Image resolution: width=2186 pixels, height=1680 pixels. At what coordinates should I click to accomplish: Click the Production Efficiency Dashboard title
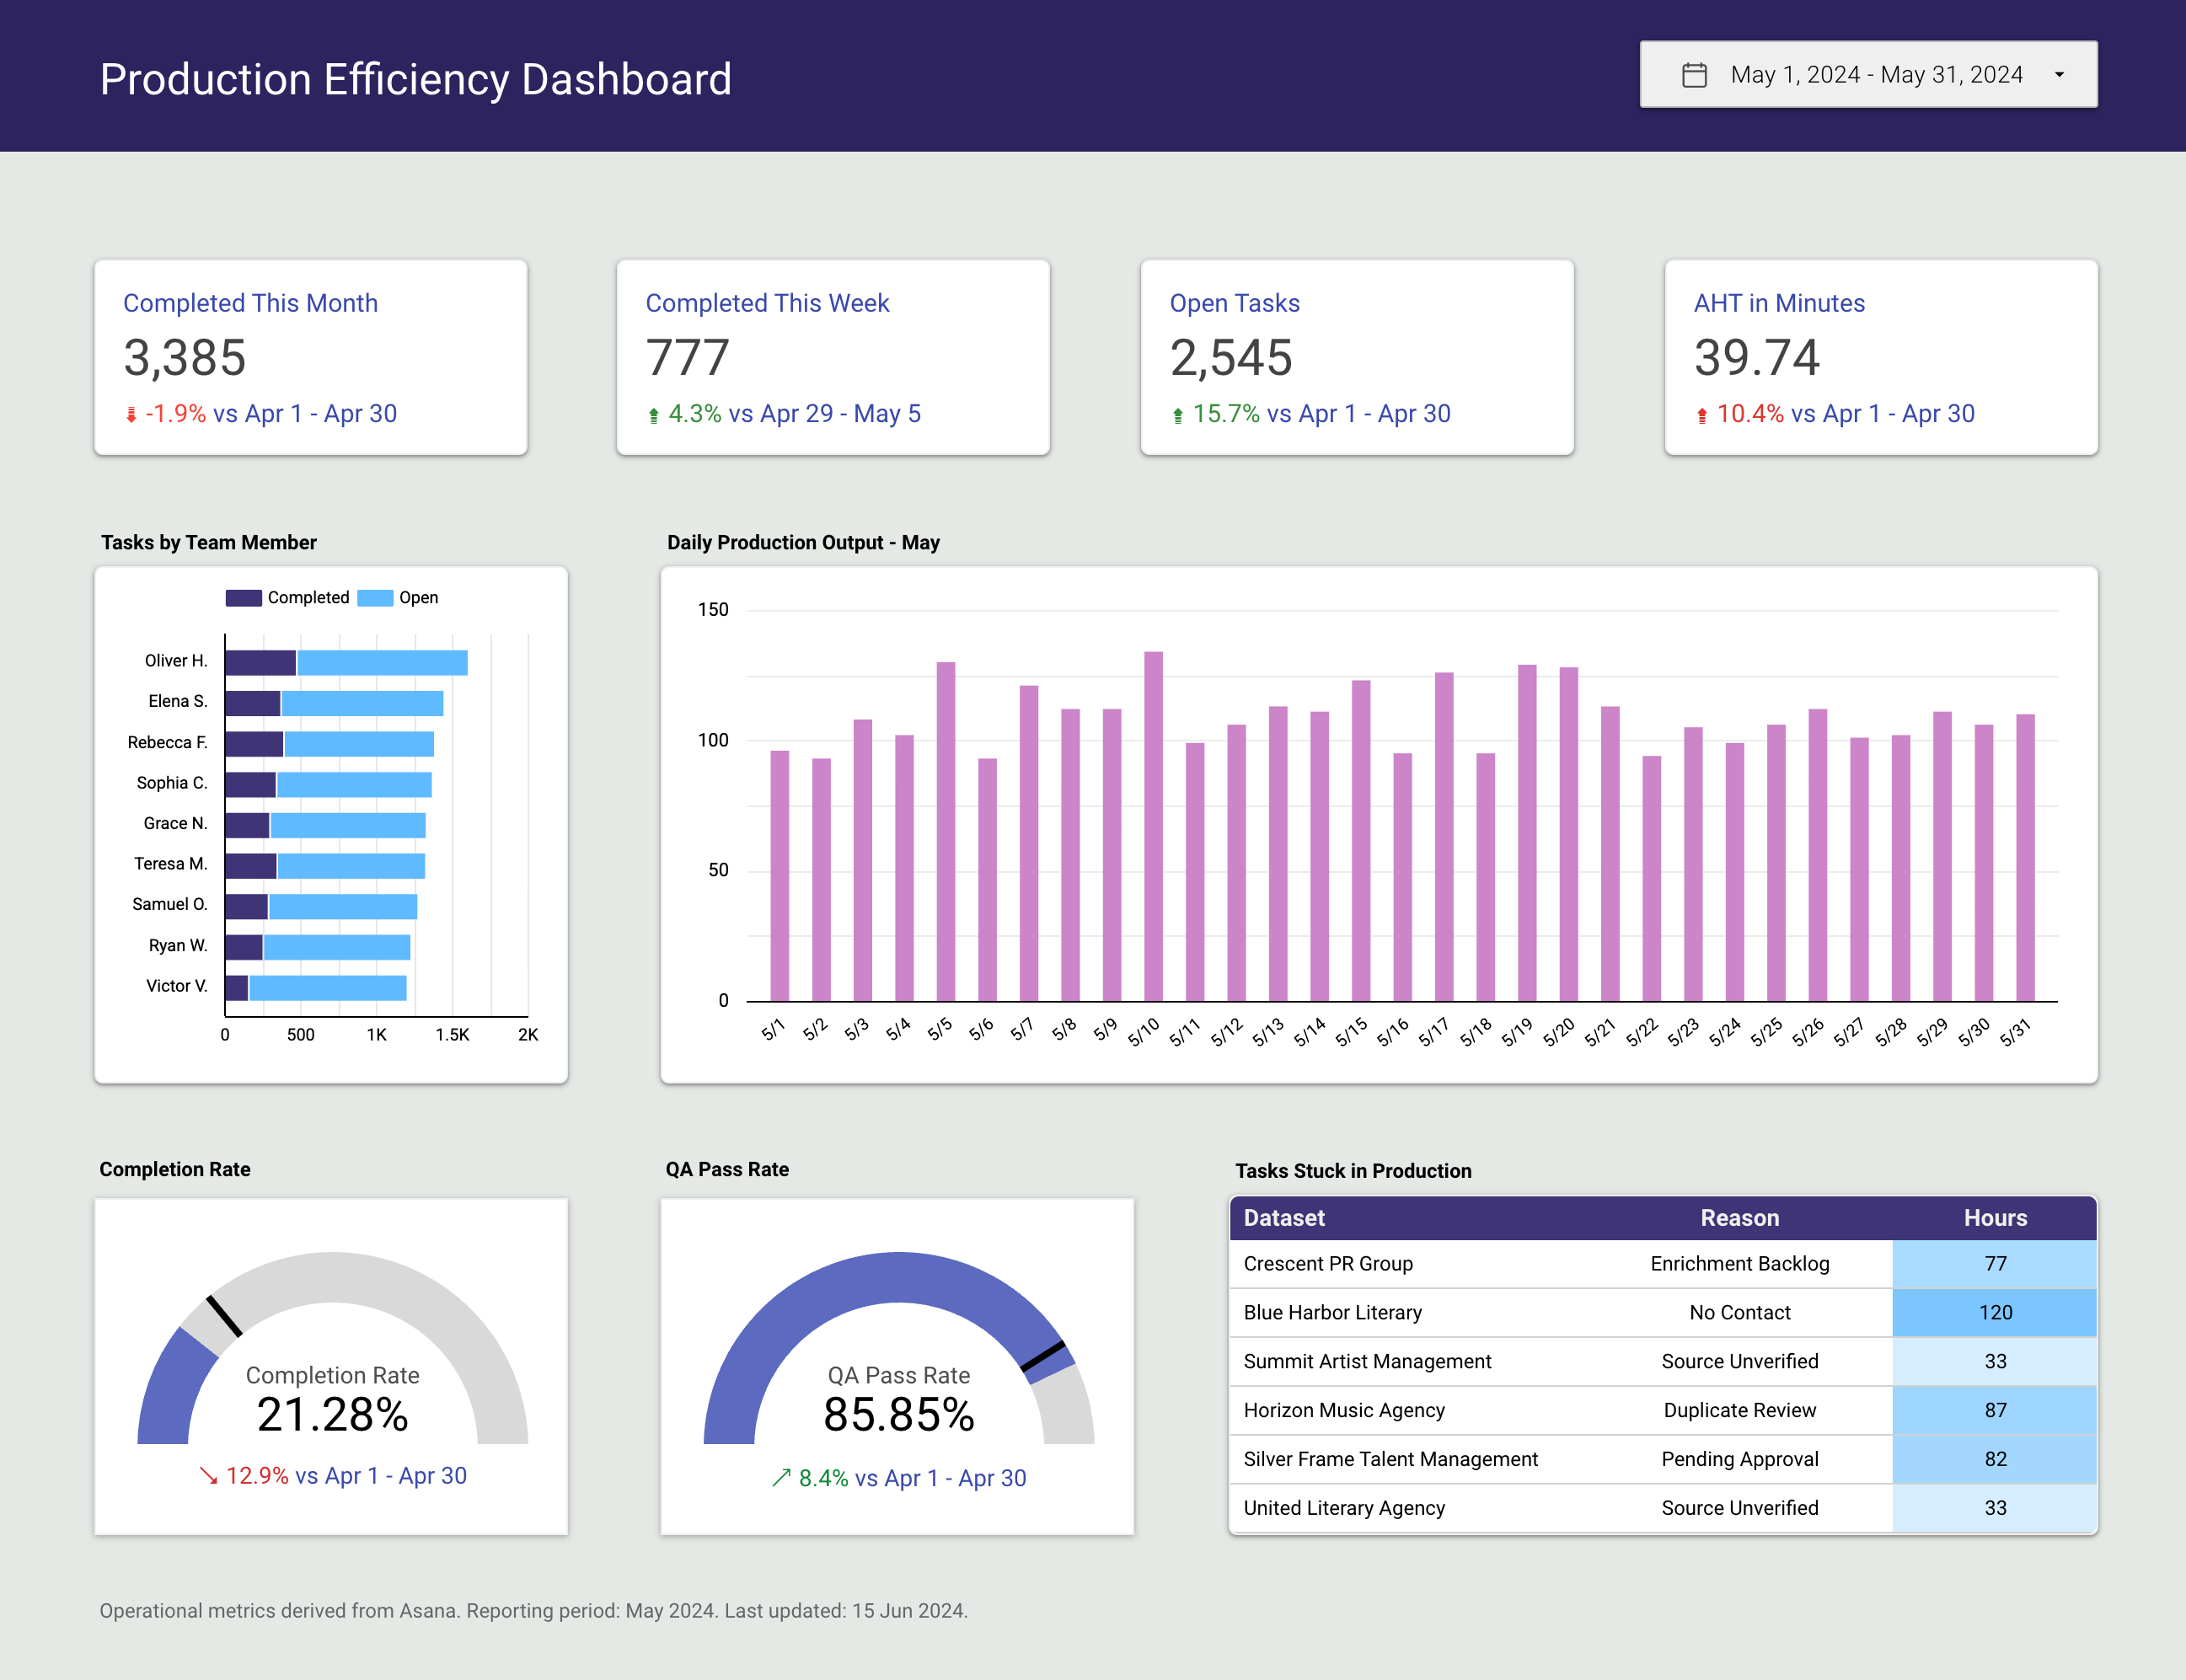(416, 80)
